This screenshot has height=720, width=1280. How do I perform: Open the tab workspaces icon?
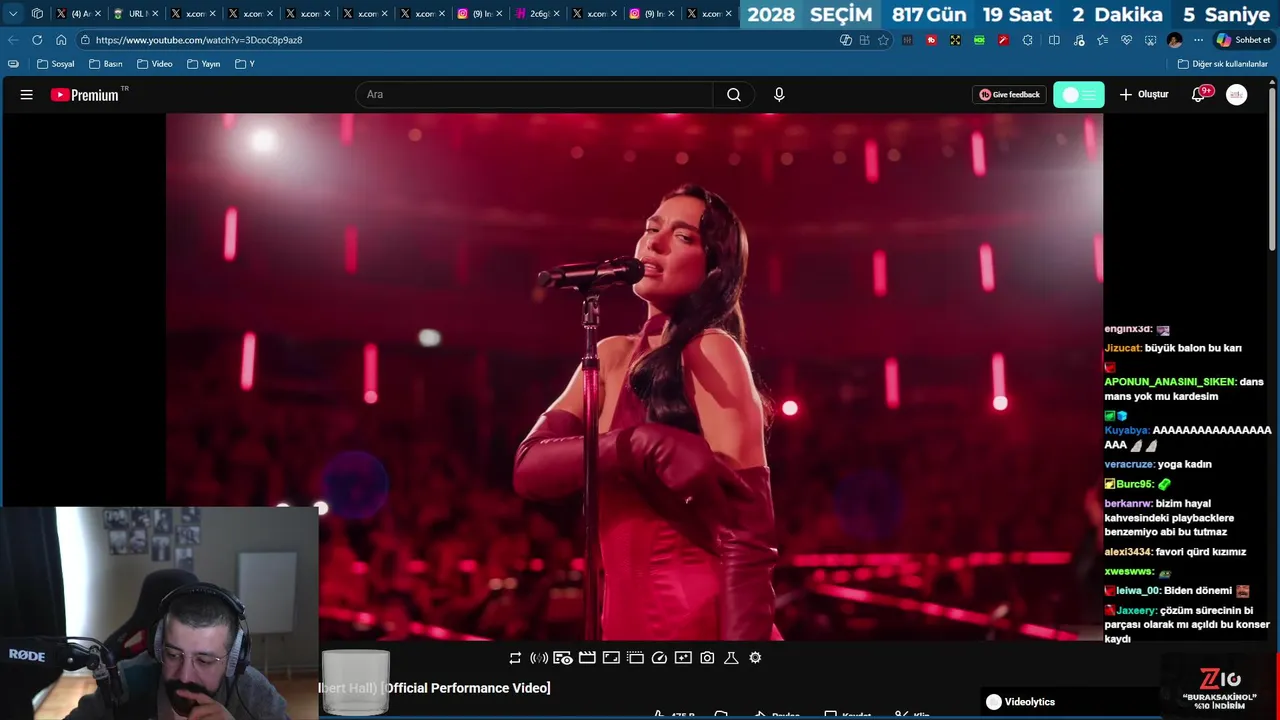pyautogui.click(x=37, y=14)
